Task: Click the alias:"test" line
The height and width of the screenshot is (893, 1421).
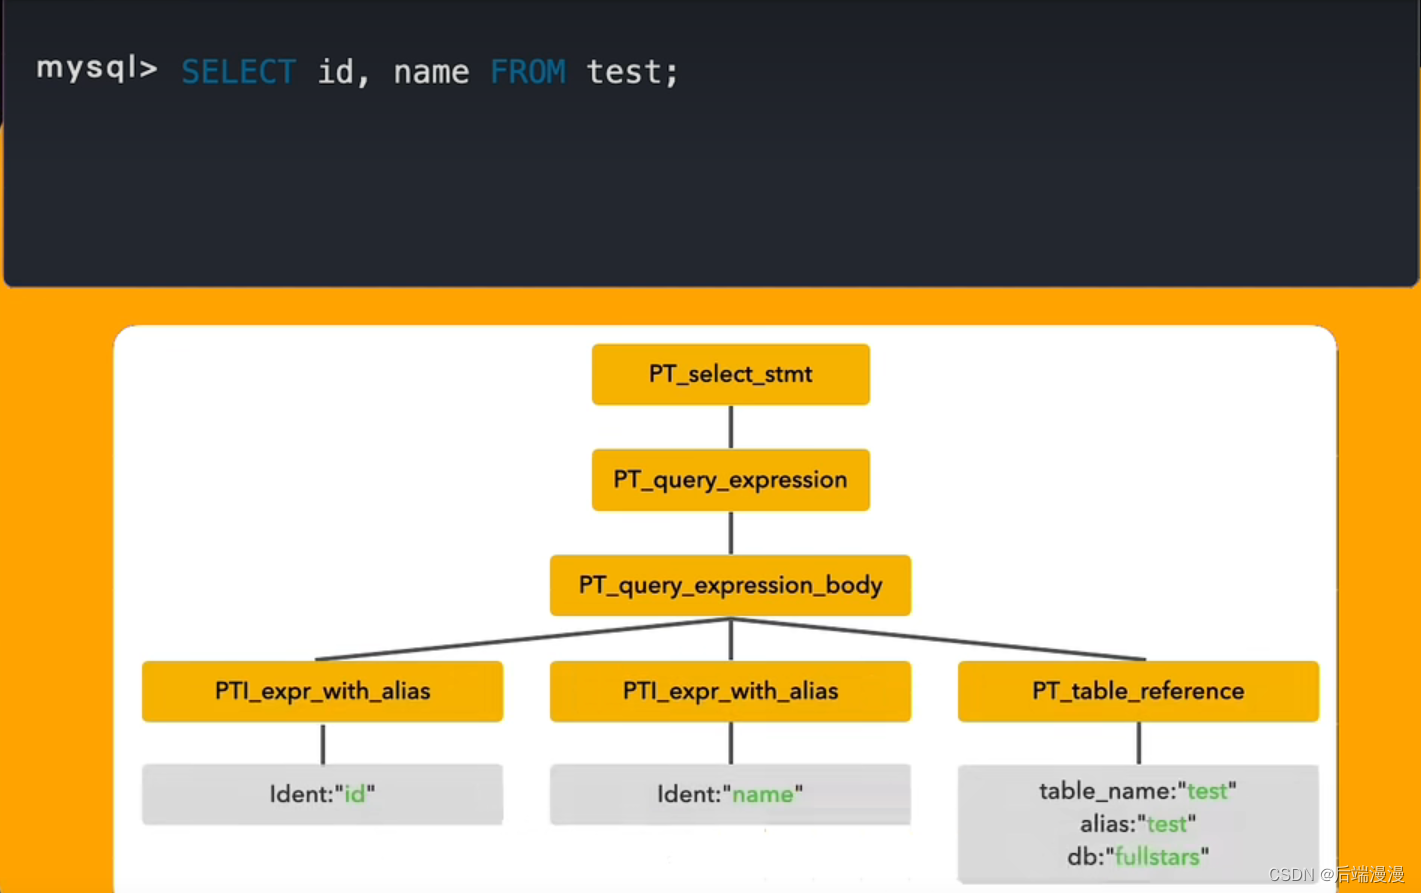Action: point(1138,824)
